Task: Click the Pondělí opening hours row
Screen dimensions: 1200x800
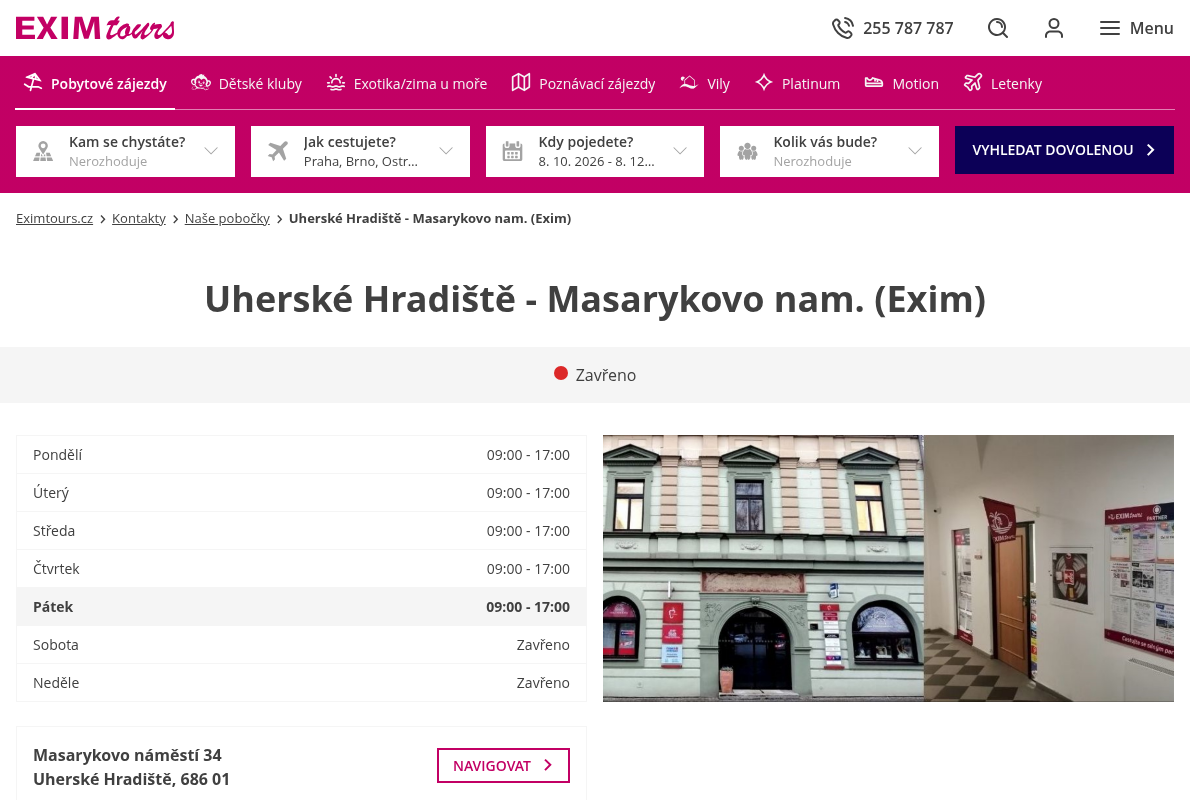Action: 301,455
